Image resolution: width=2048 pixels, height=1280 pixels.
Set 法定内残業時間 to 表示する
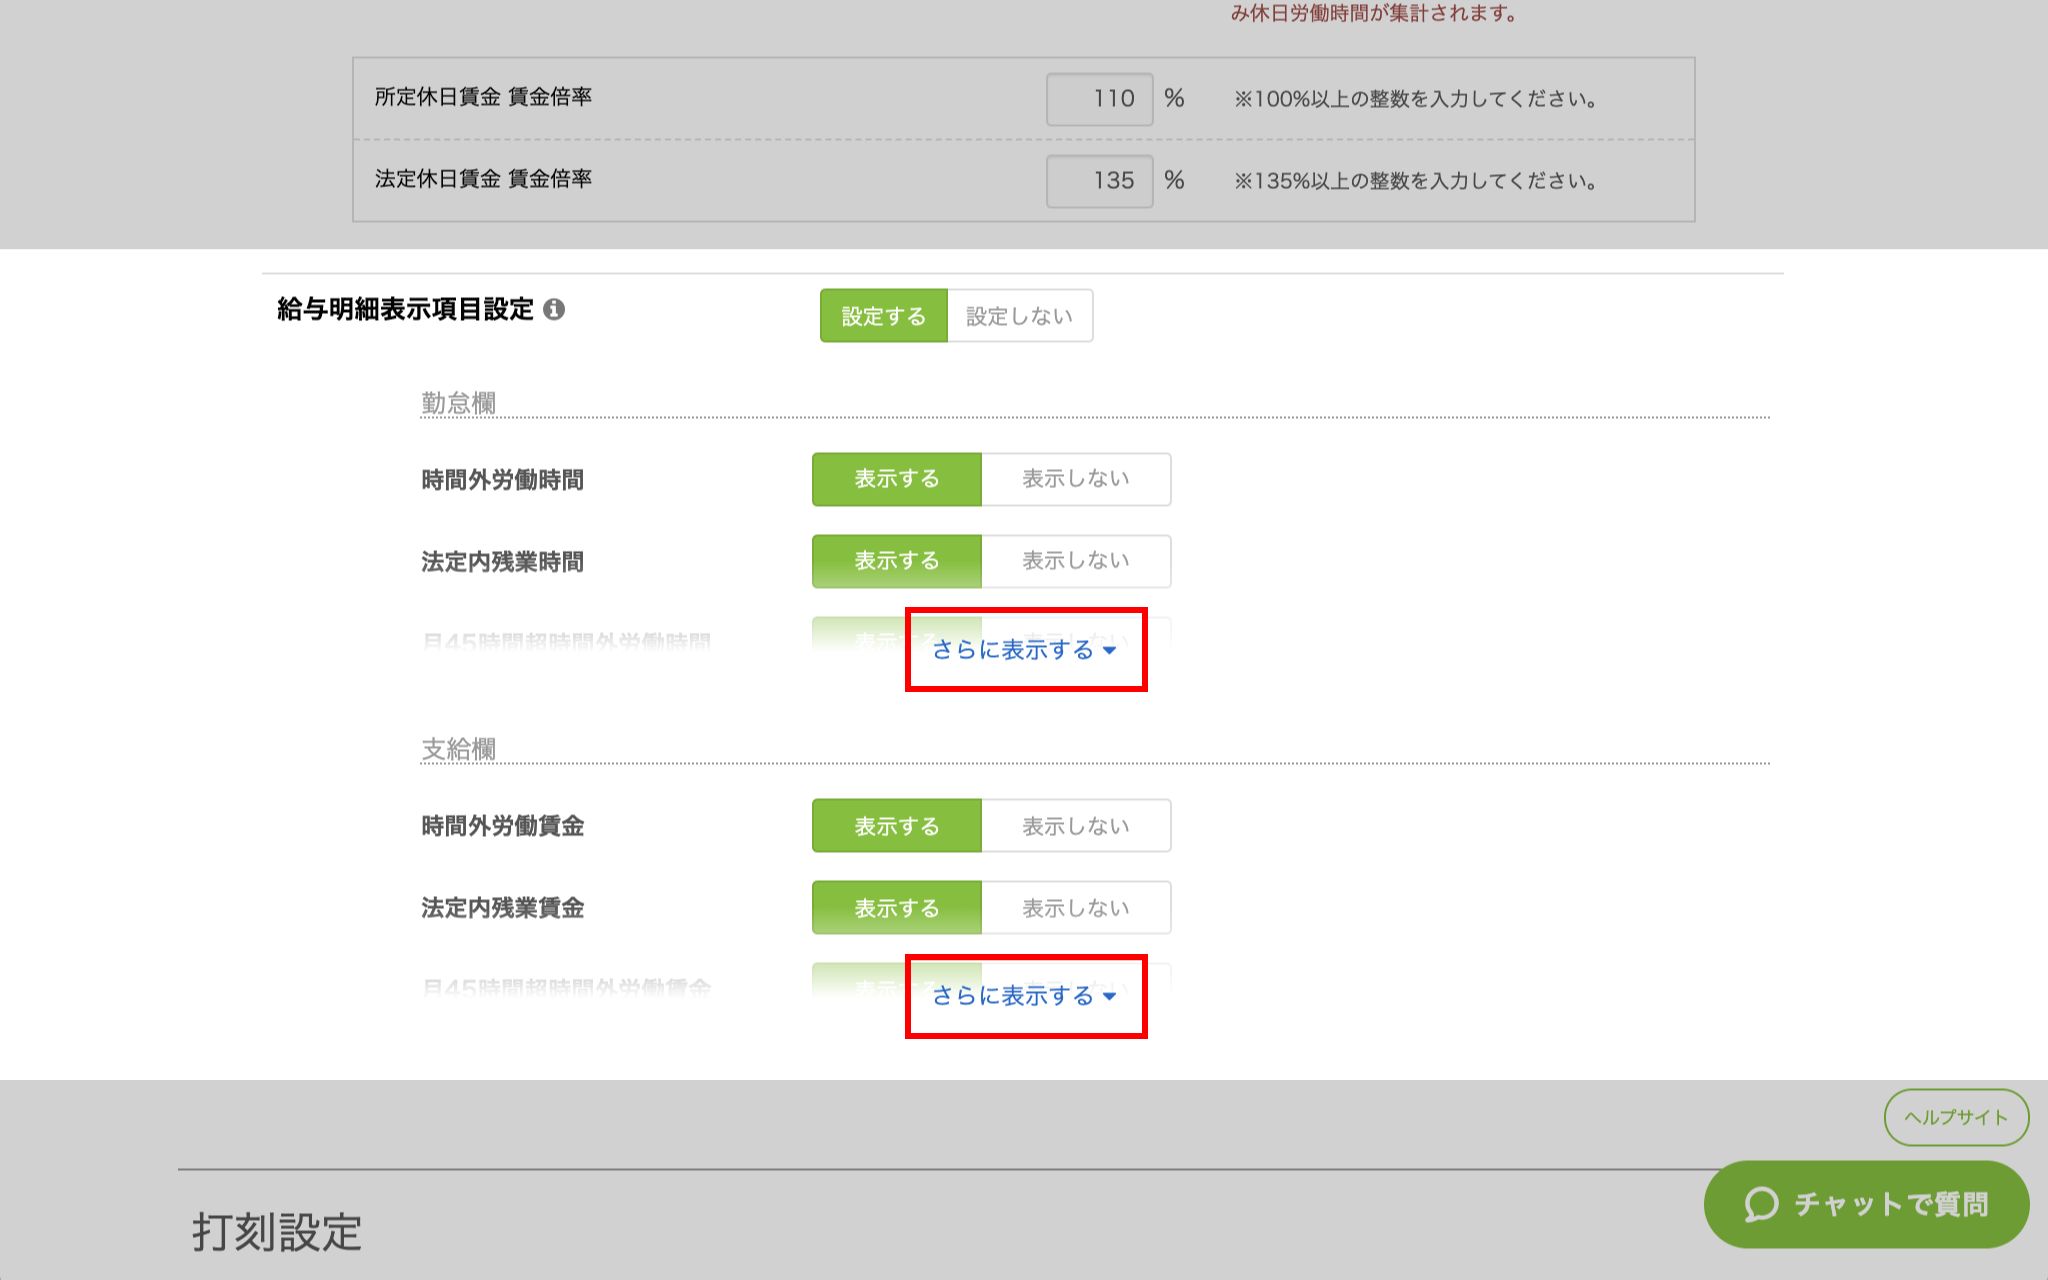[x=896, y=561]
